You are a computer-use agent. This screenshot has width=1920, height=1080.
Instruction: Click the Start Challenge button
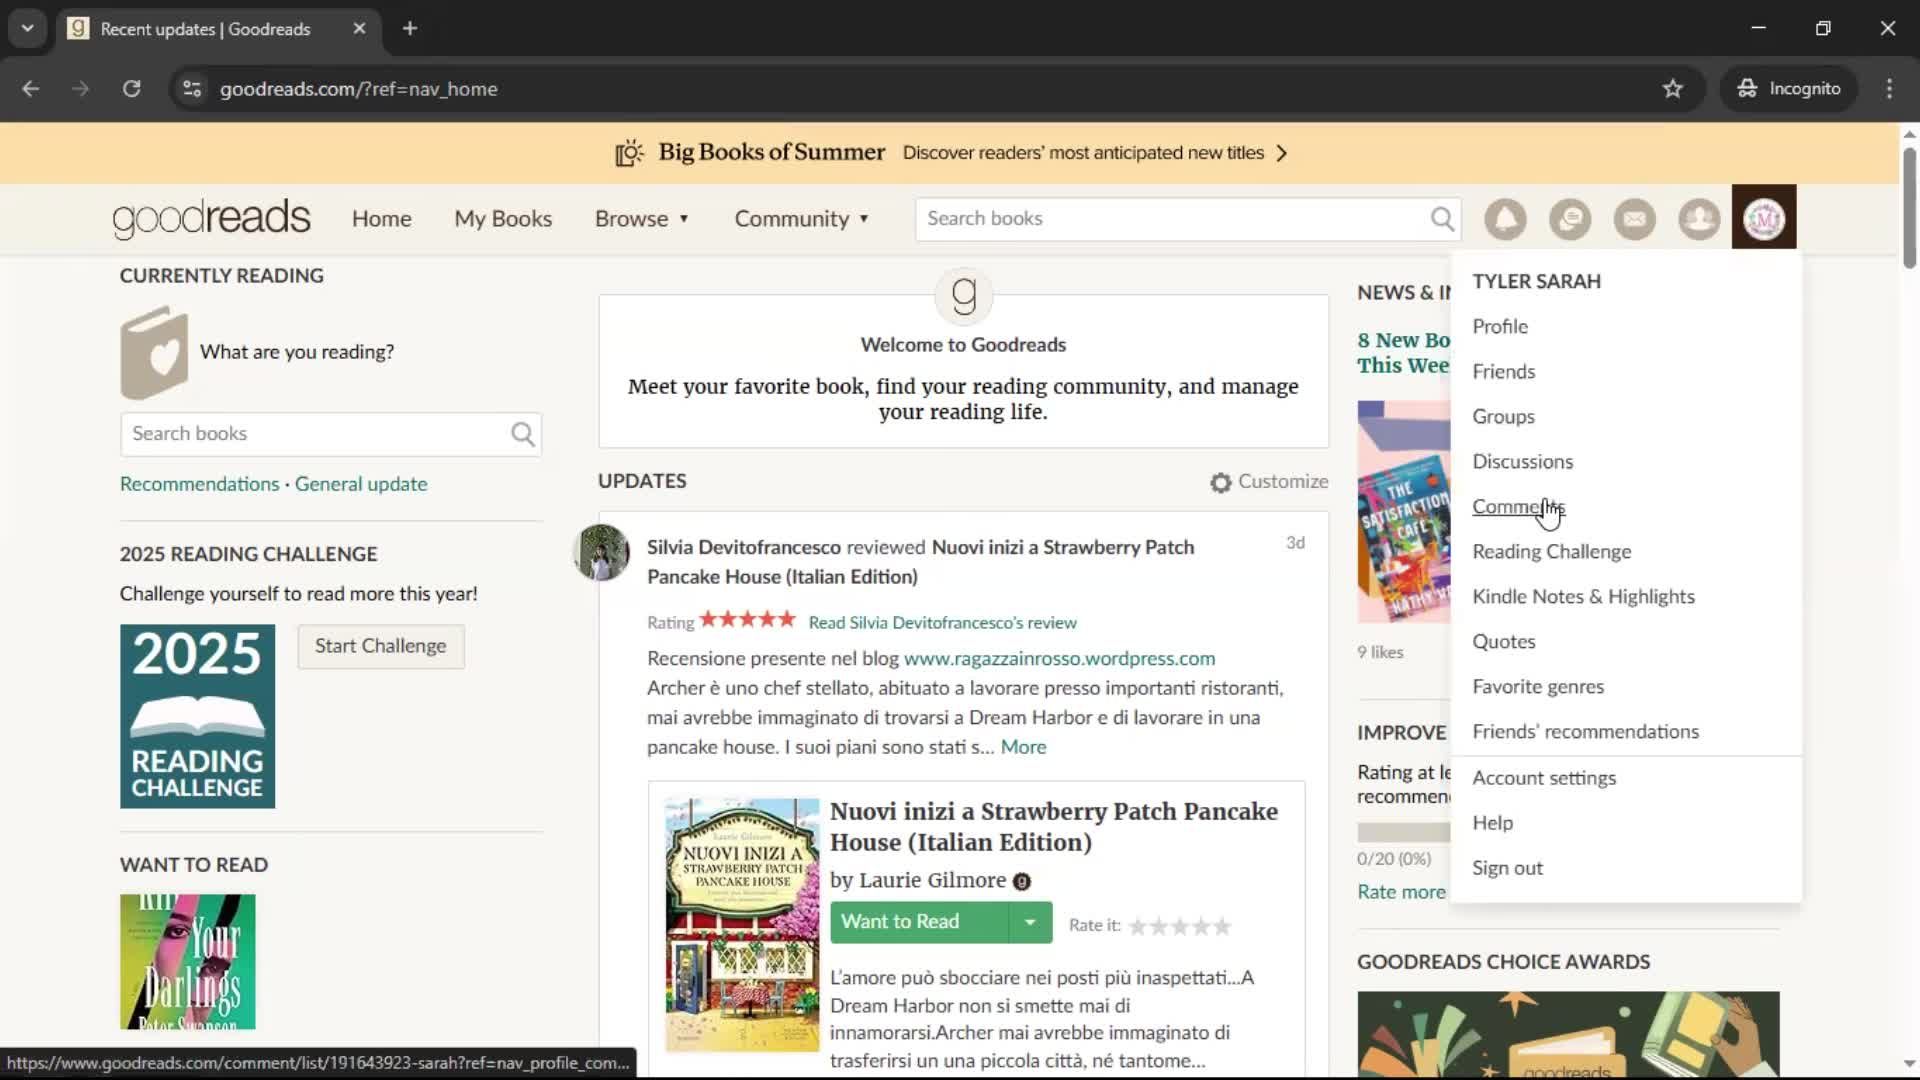(380, 646)
